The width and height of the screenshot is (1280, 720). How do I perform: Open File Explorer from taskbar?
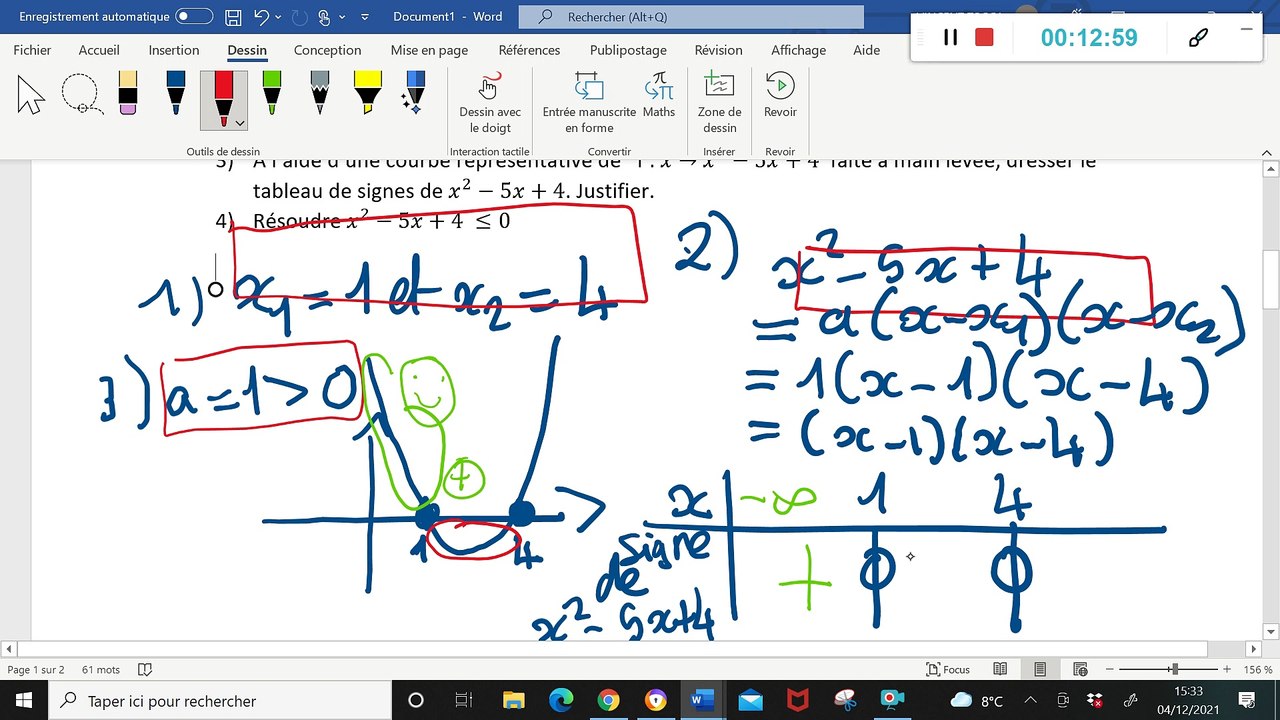[513, 700]
